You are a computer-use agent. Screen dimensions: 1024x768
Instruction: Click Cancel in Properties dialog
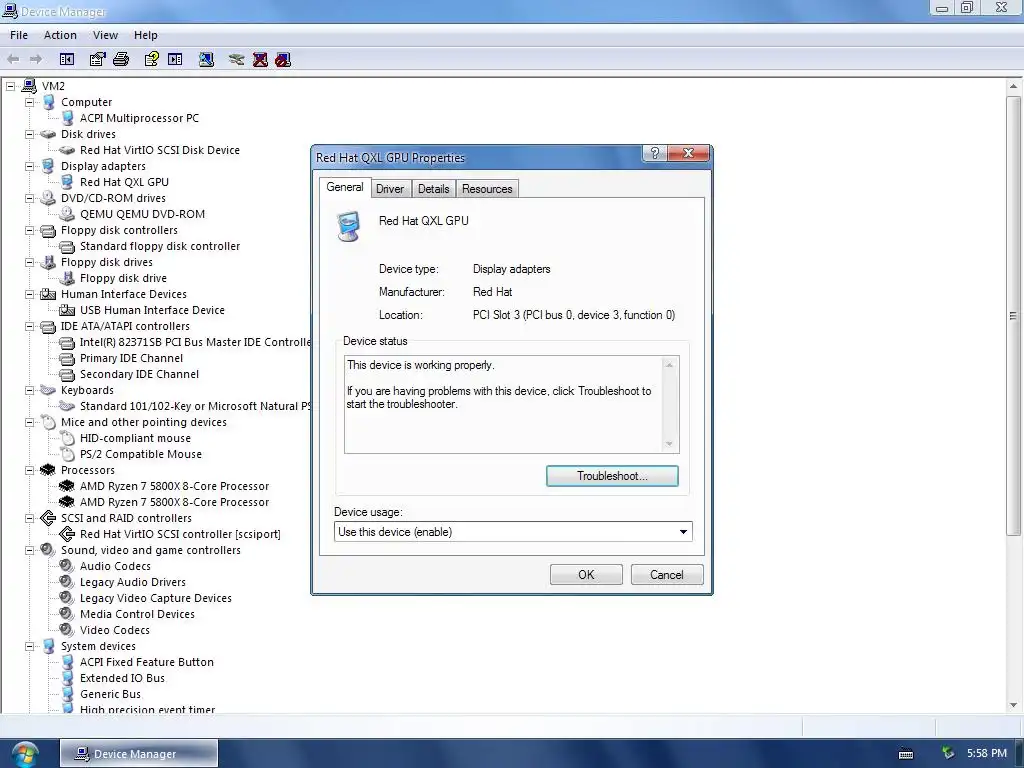coord(667,575)
